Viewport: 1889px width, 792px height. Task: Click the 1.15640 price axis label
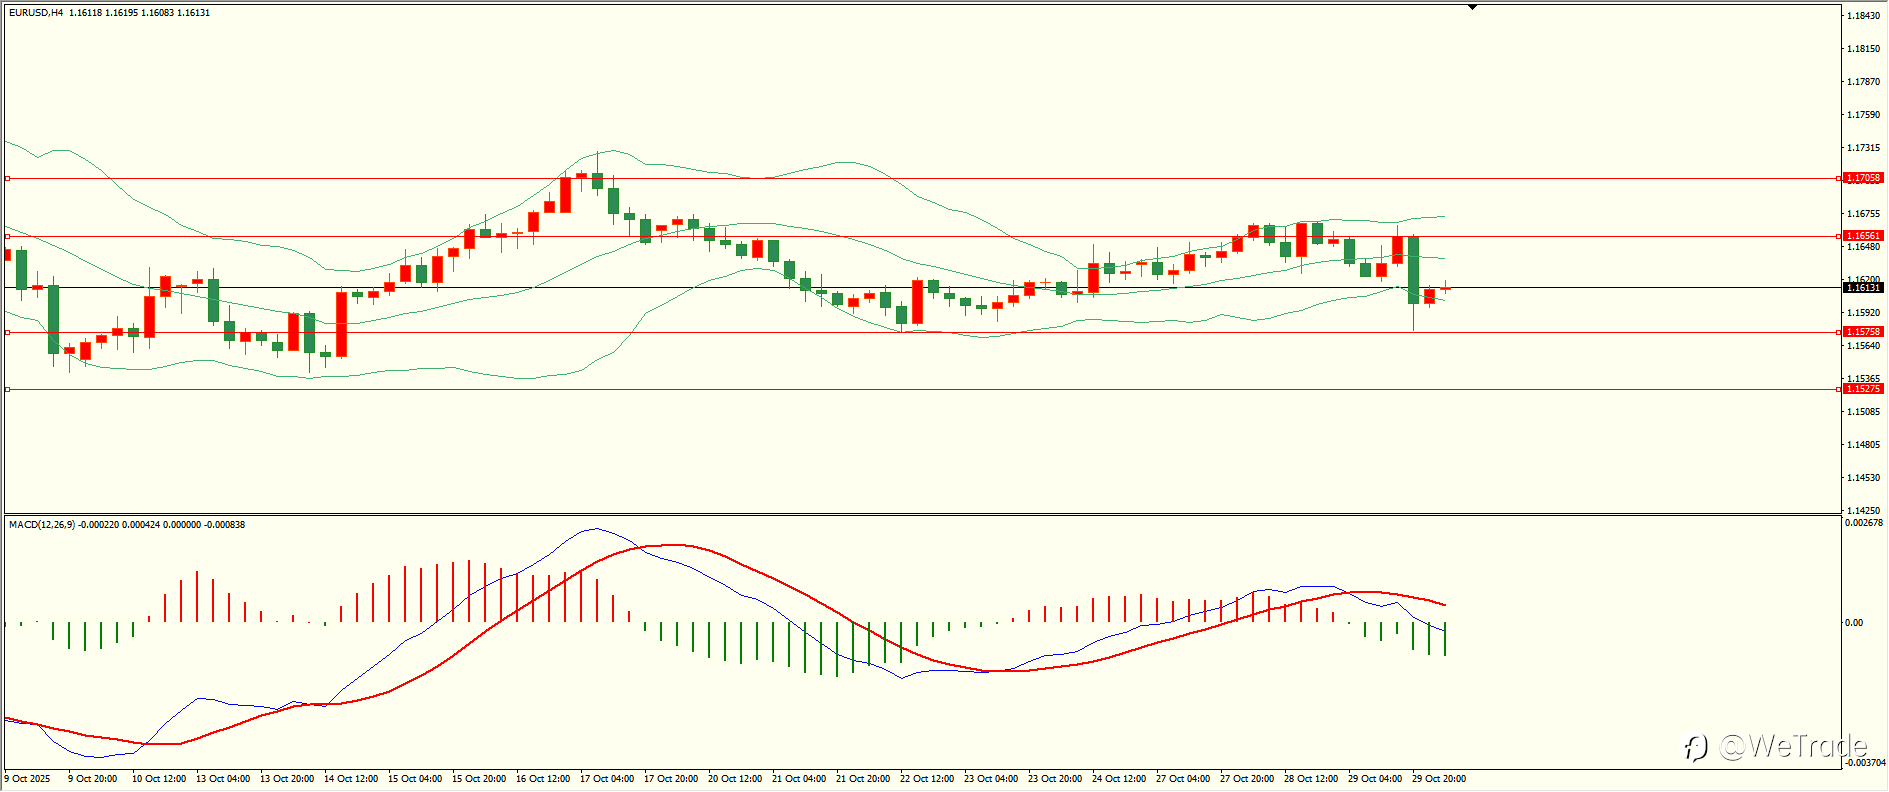click(1863, 346)
